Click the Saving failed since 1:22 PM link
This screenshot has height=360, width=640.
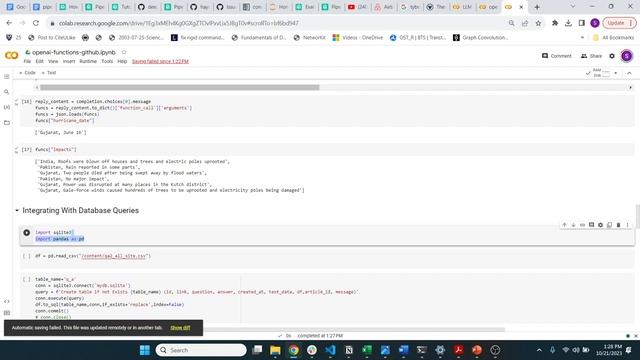pyautogui.click(x=160, y=61)
